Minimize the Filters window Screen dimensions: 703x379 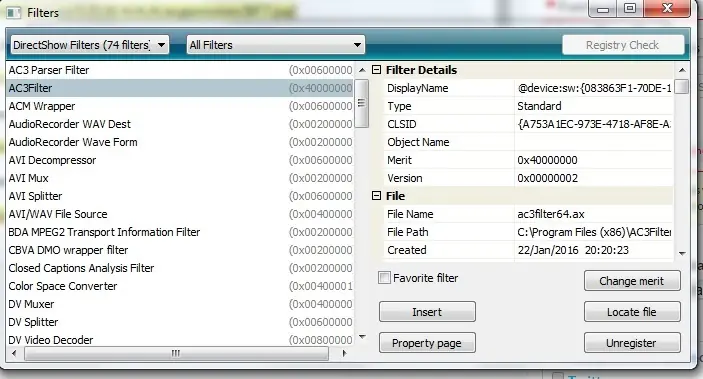point(603,9)
